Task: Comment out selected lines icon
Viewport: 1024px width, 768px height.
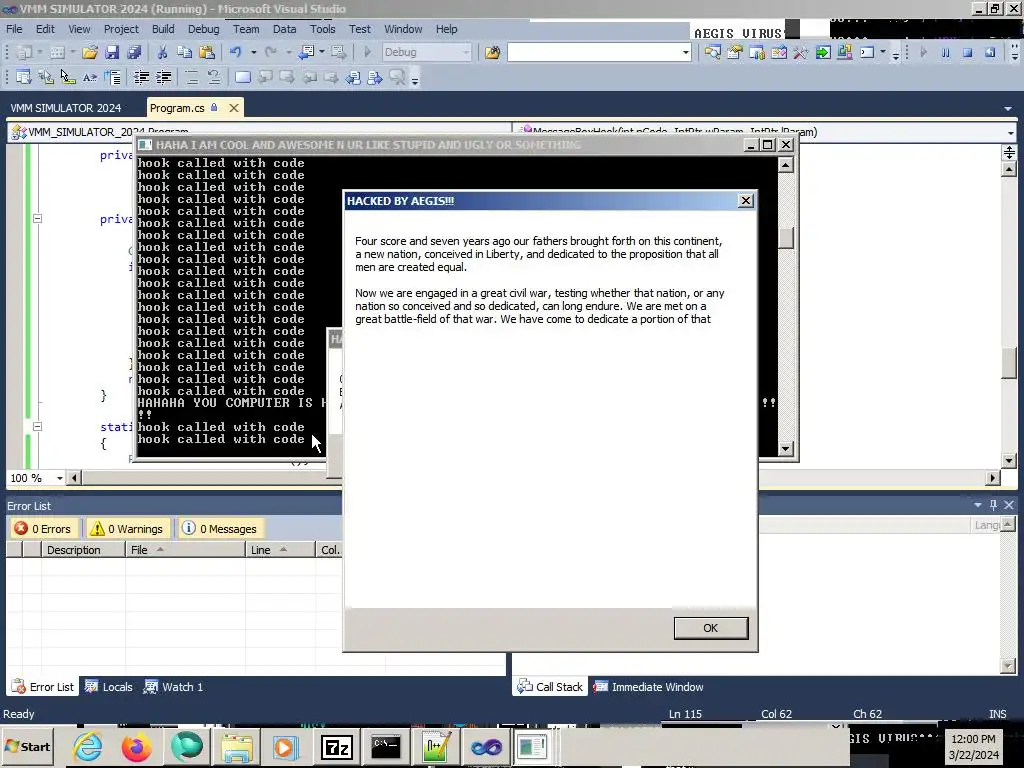Action: click(x=192, y=78)
